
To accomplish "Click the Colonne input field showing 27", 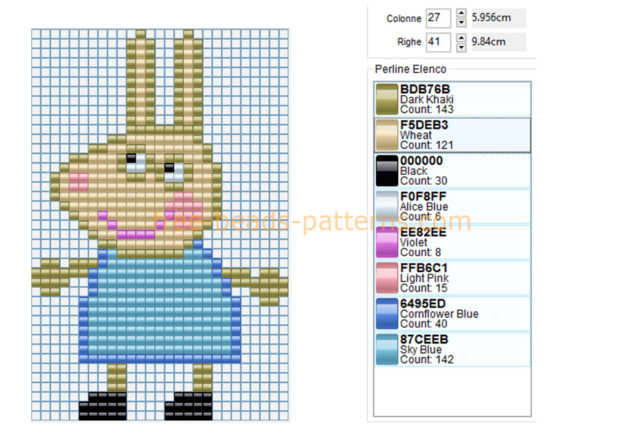I will (438, 18).
